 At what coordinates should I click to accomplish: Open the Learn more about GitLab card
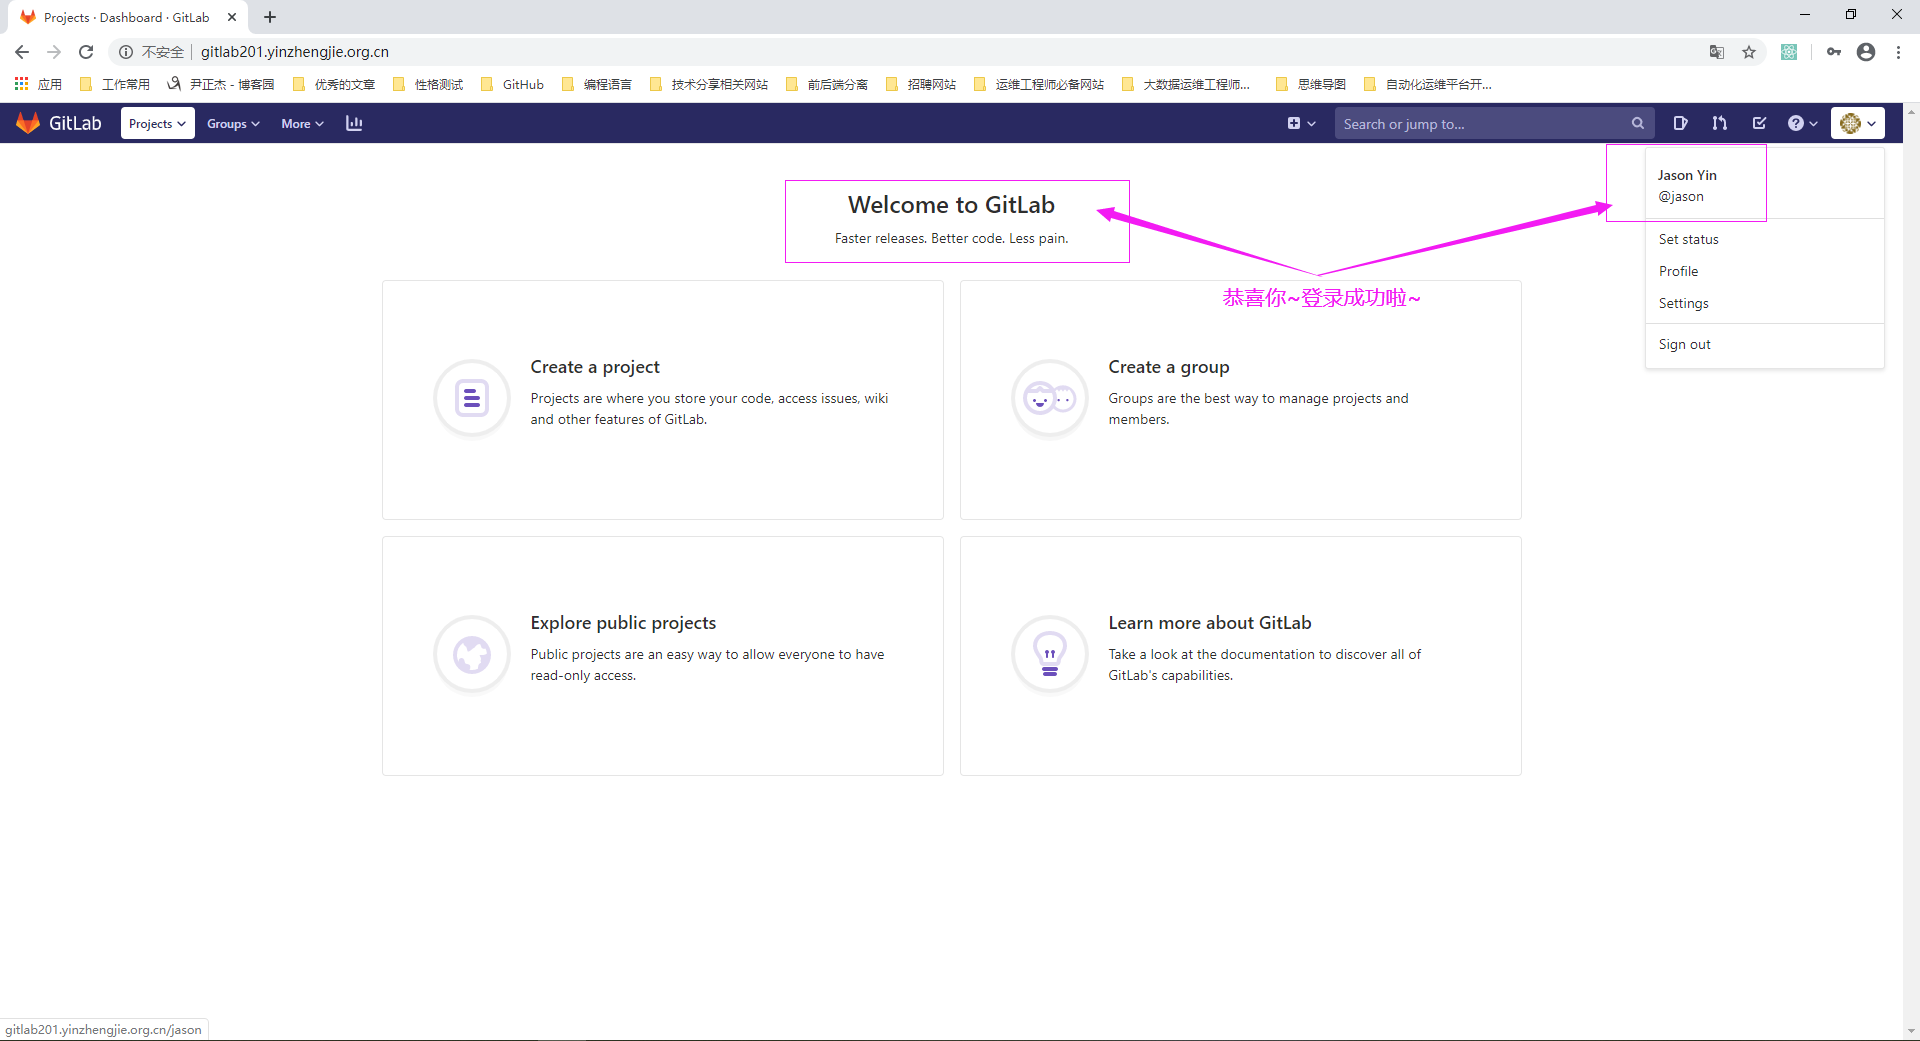(x=1241, y=656)
